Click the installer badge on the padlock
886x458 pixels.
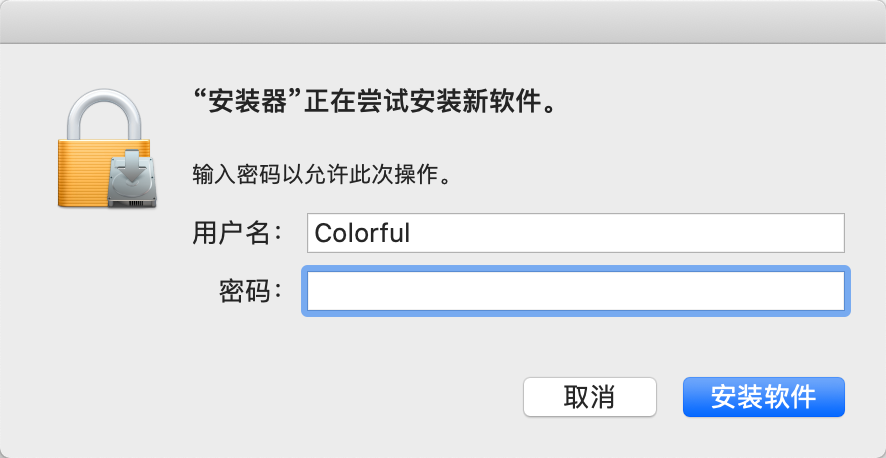[x=132, y=180]
